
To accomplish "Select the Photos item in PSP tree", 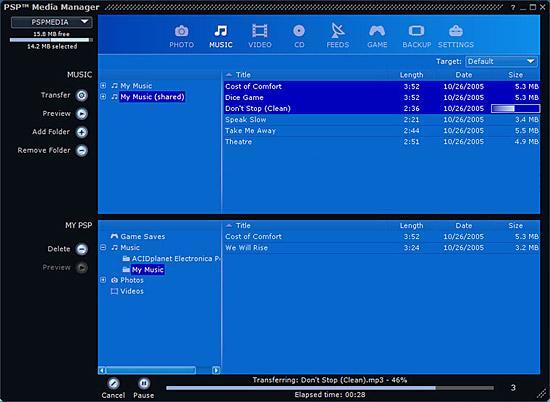I will pos(127,280).
